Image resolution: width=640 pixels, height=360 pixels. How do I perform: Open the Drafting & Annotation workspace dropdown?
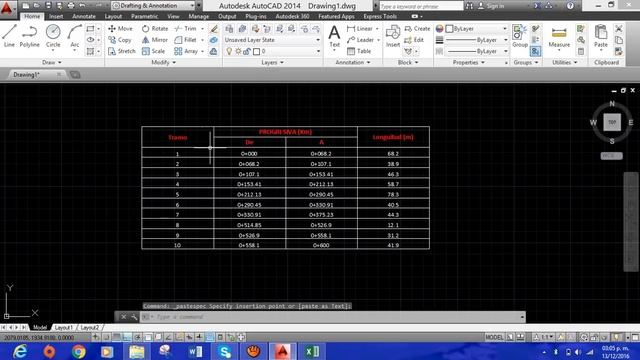point(153,6)
